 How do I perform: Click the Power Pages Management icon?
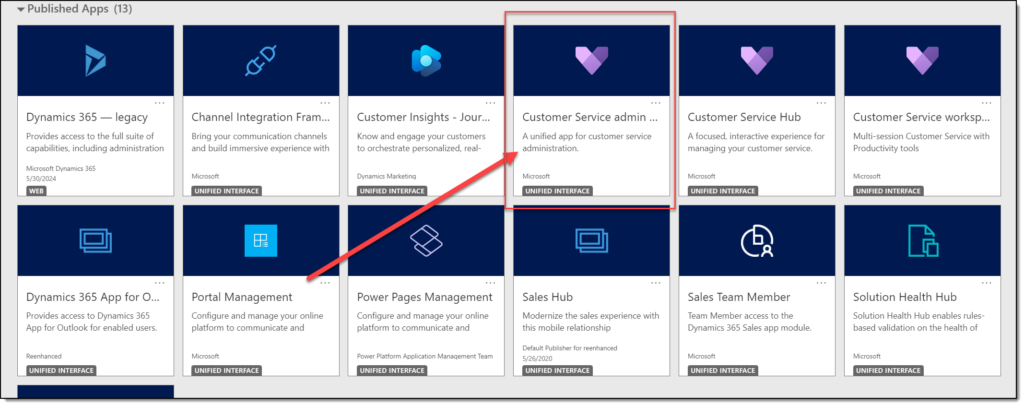click(x=426, y=240)
